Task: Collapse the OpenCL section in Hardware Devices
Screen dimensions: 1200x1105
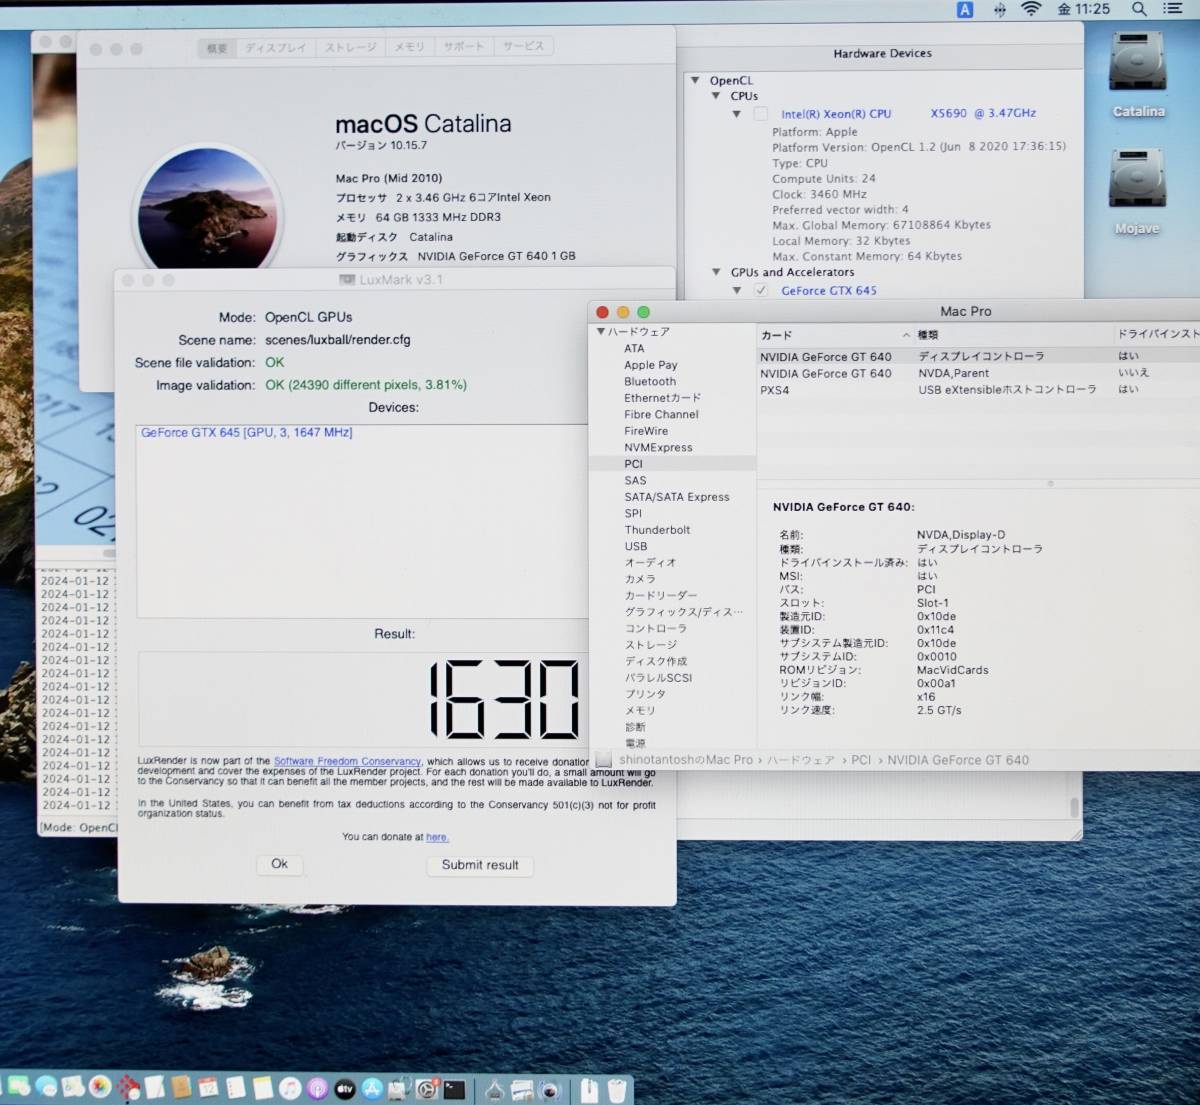Action: pos(696,80)
